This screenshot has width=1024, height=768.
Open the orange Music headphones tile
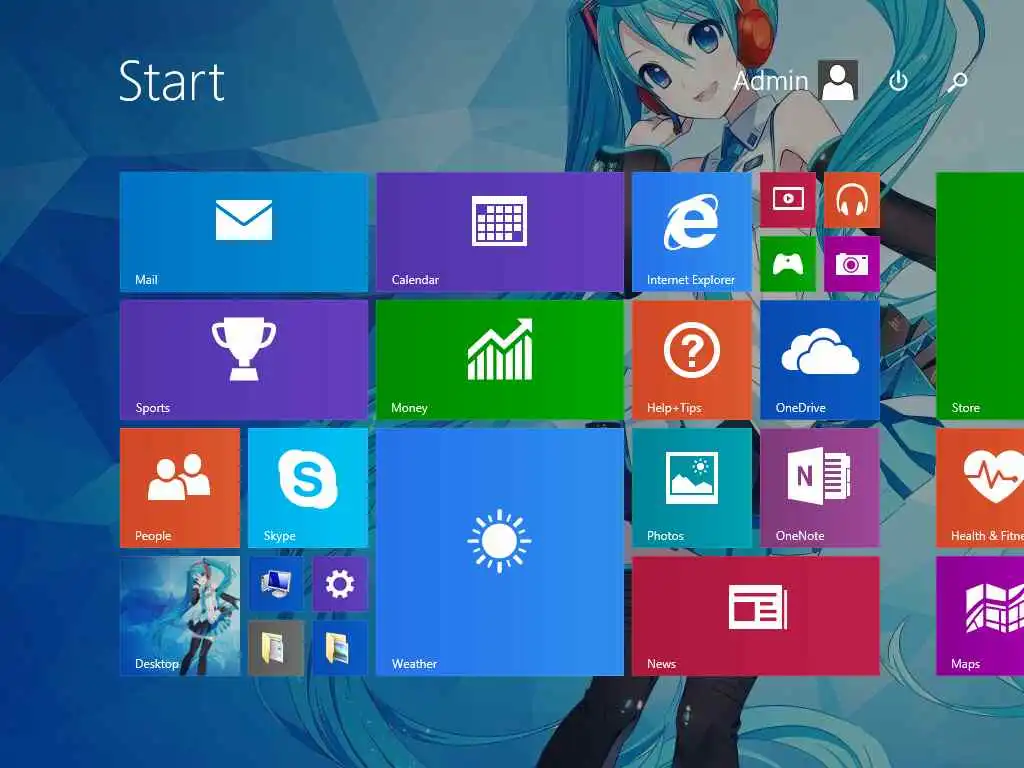coord(852,200)
